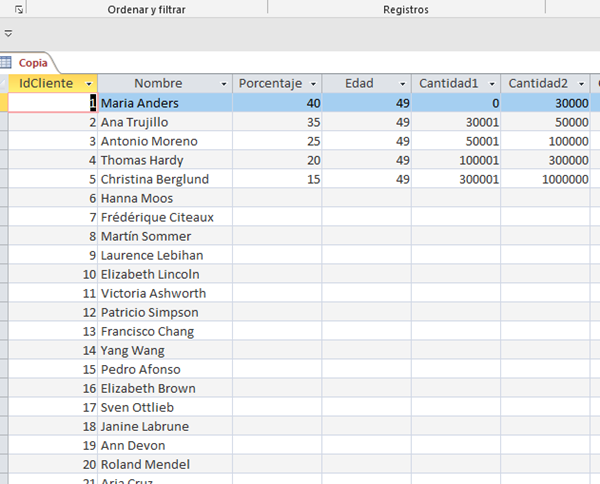Image resolution: width=600 pixels, height=484 pixels.
Task: Click the Elizabeth Lincoln name cell
Action: (165, 274)
